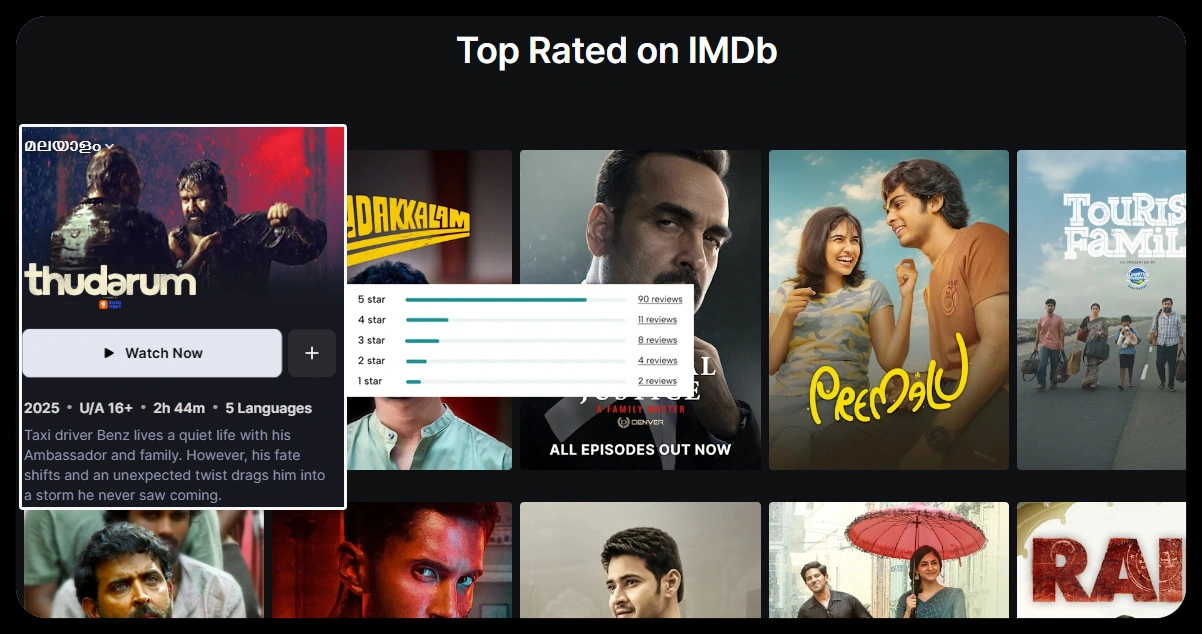Click the Top Rated on IMDb heading
1202x634 pixels.
pos(616,50)
